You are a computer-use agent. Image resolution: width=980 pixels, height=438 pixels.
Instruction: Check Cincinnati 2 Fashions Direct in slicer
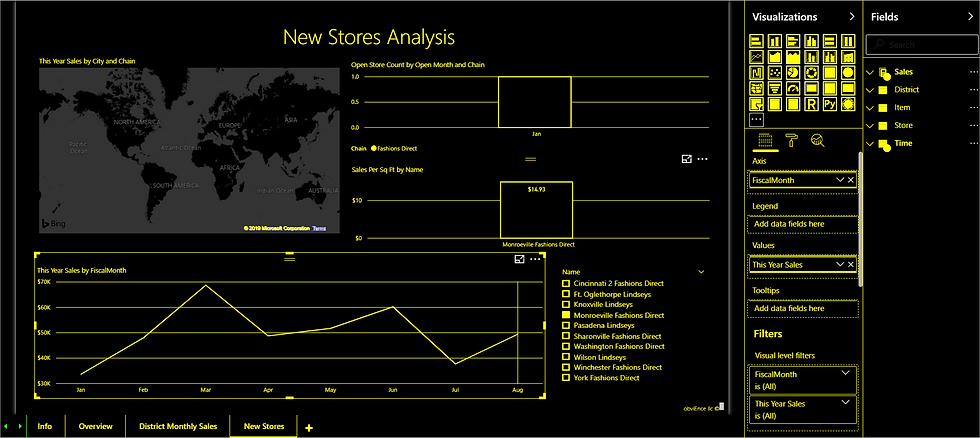coord(566,283)
